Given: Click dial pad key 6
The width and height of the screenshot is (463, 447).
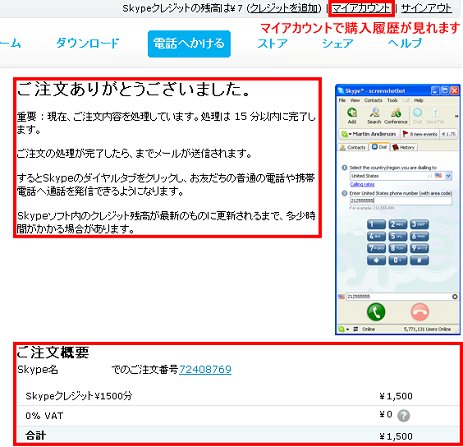Looking at the screenshot, I should coord(419,236).
